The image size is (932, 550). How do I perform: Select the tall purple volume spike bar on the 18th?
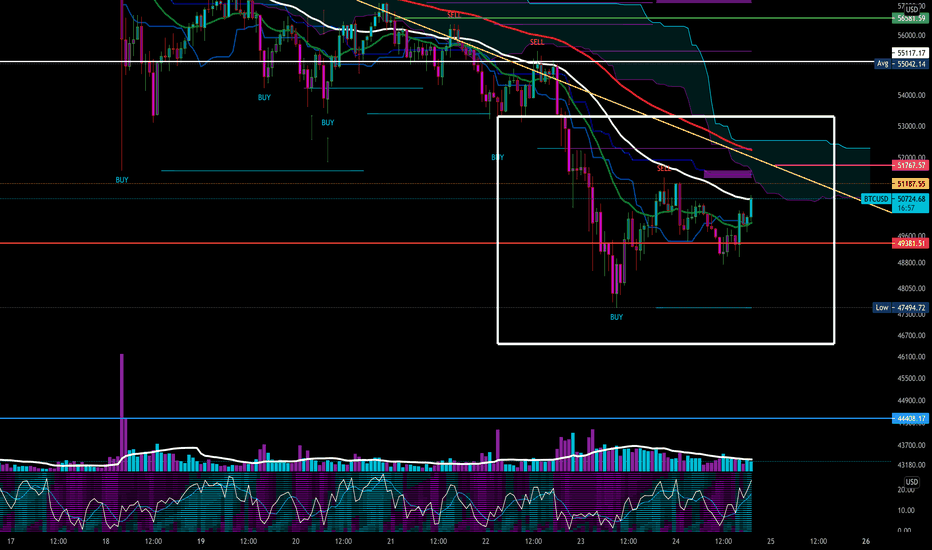point(122,413)
